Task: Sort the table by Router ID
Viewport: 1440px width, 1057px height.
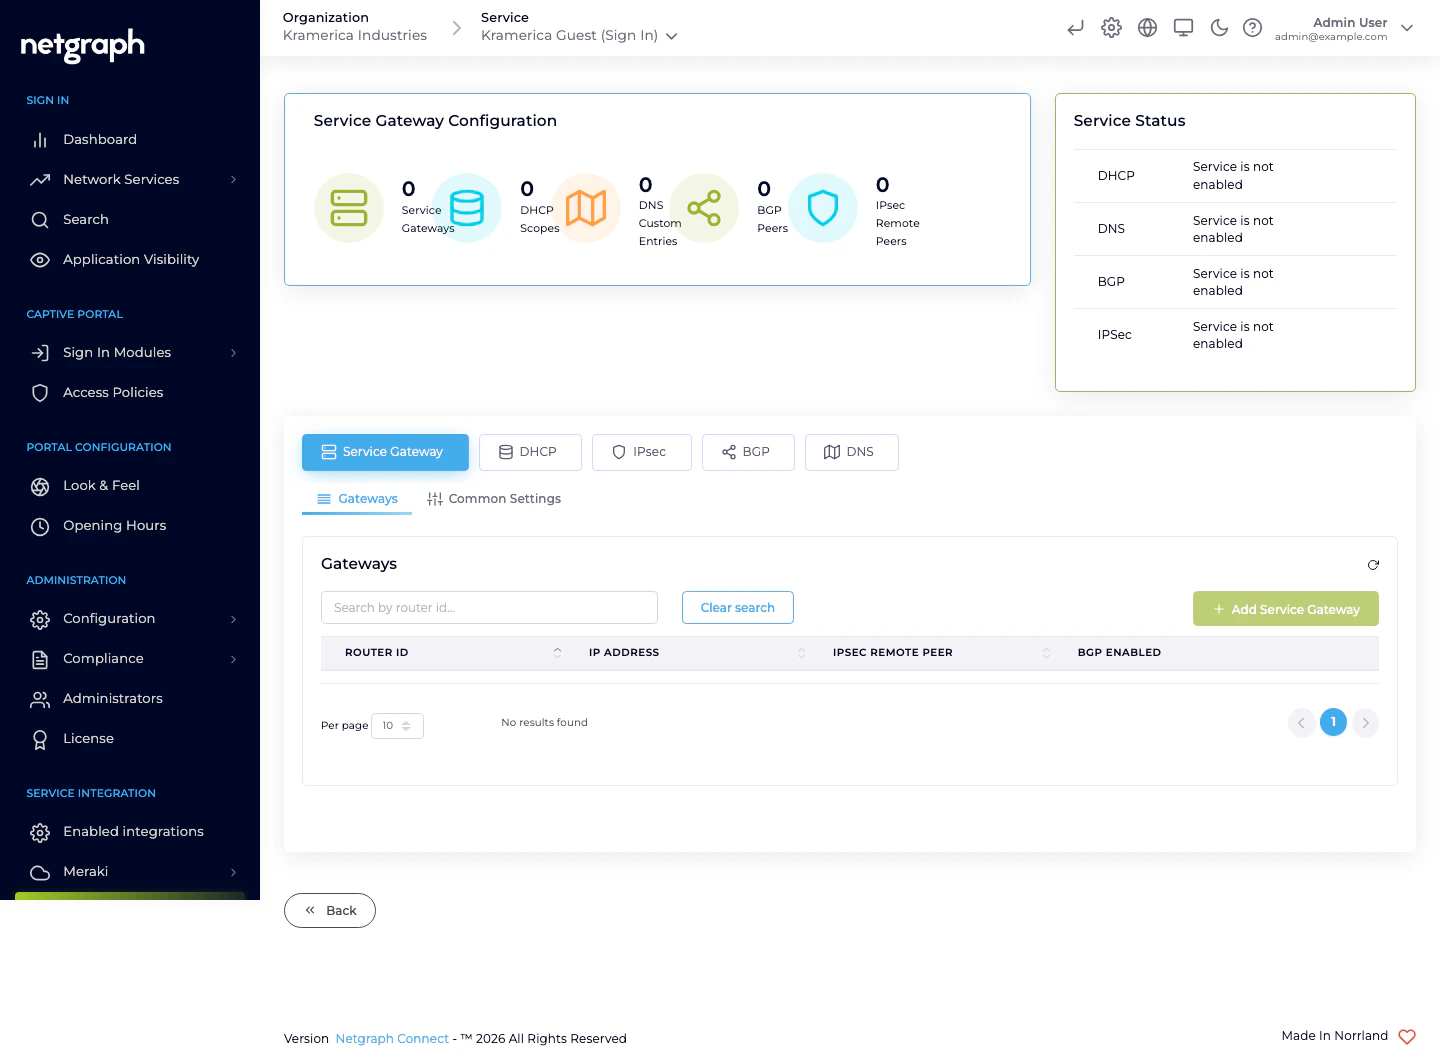Action: pyautogui.click(x=558, y=652)
